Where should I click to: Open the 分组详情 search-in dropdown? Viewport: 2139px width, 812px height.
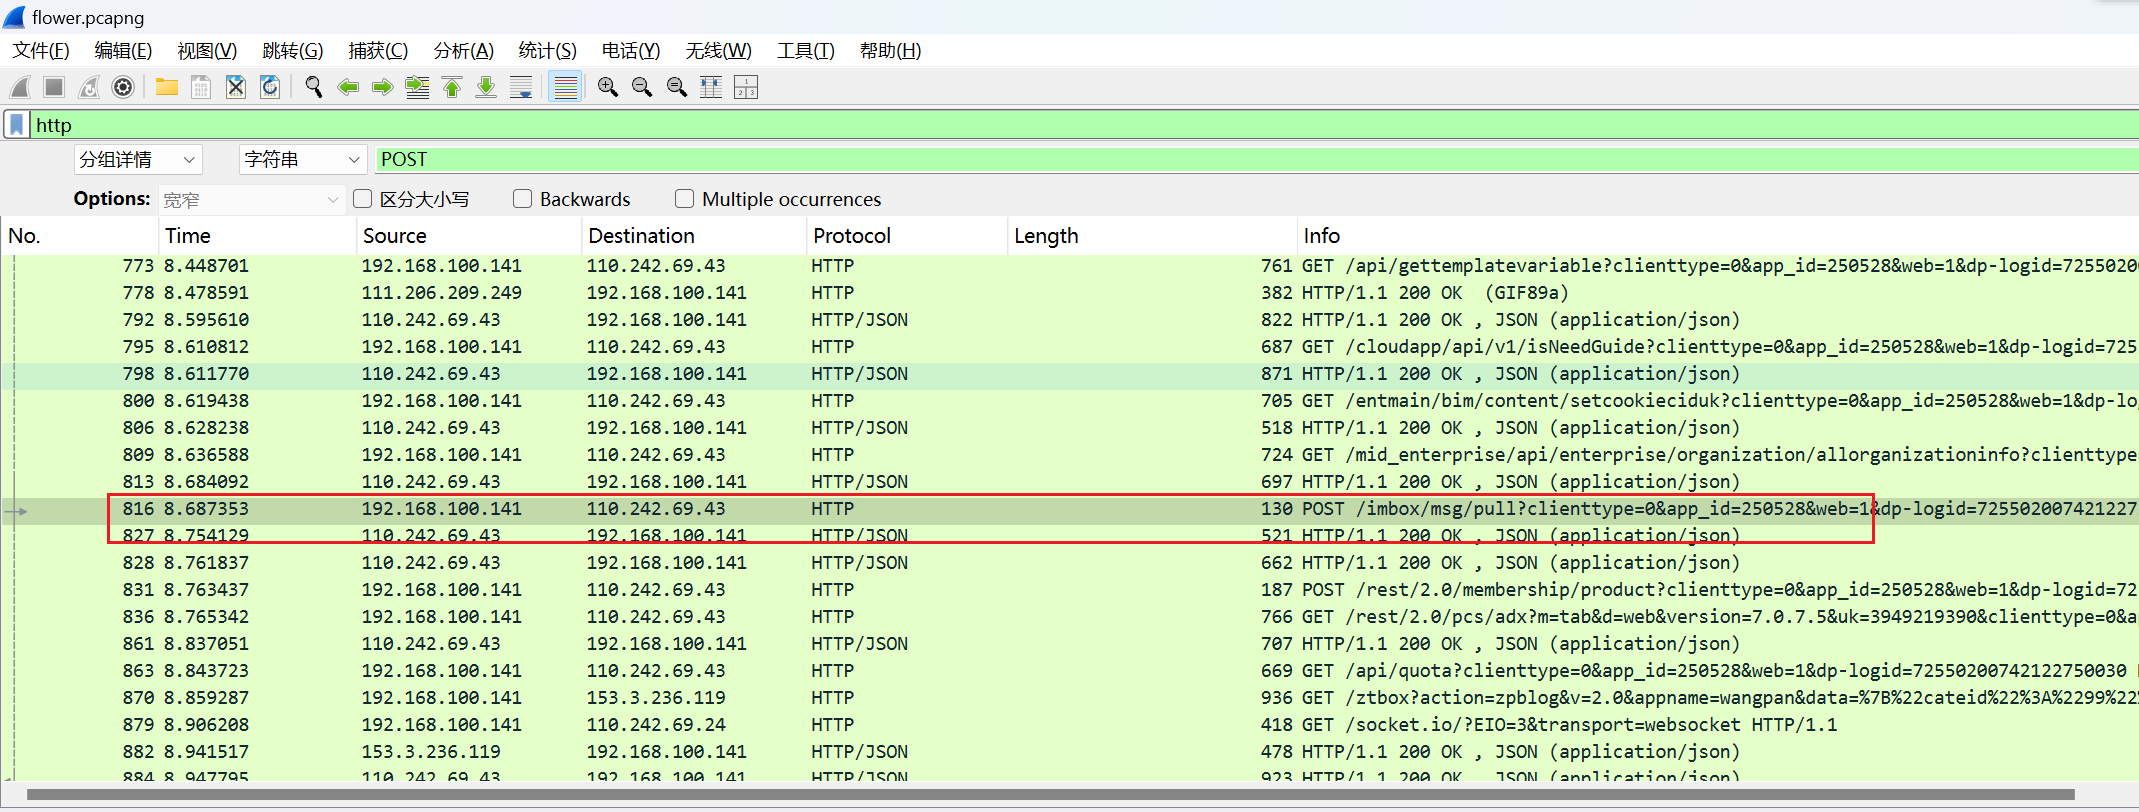[138, 160]
